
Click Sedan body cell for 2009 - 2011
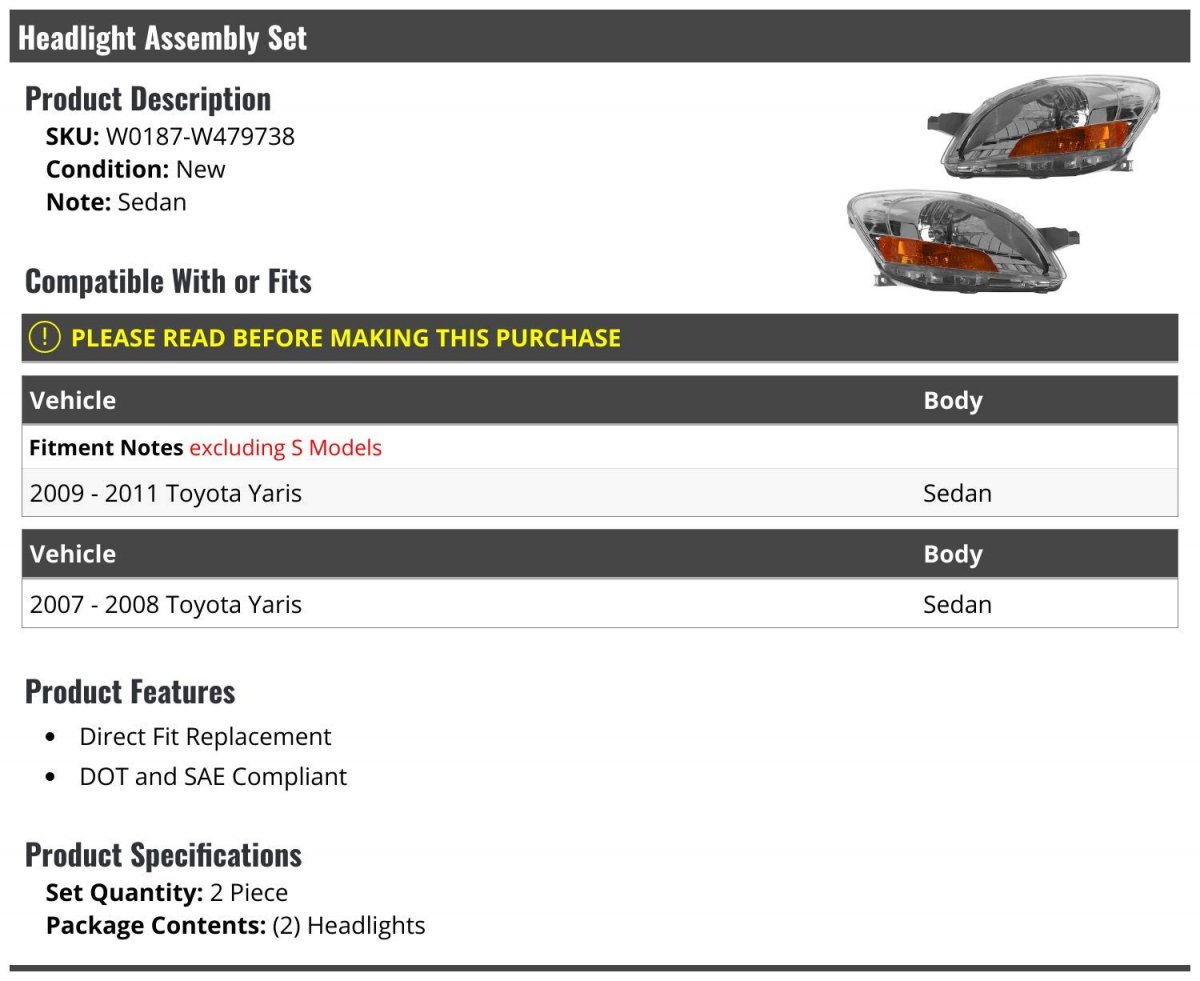coord(957,493)
